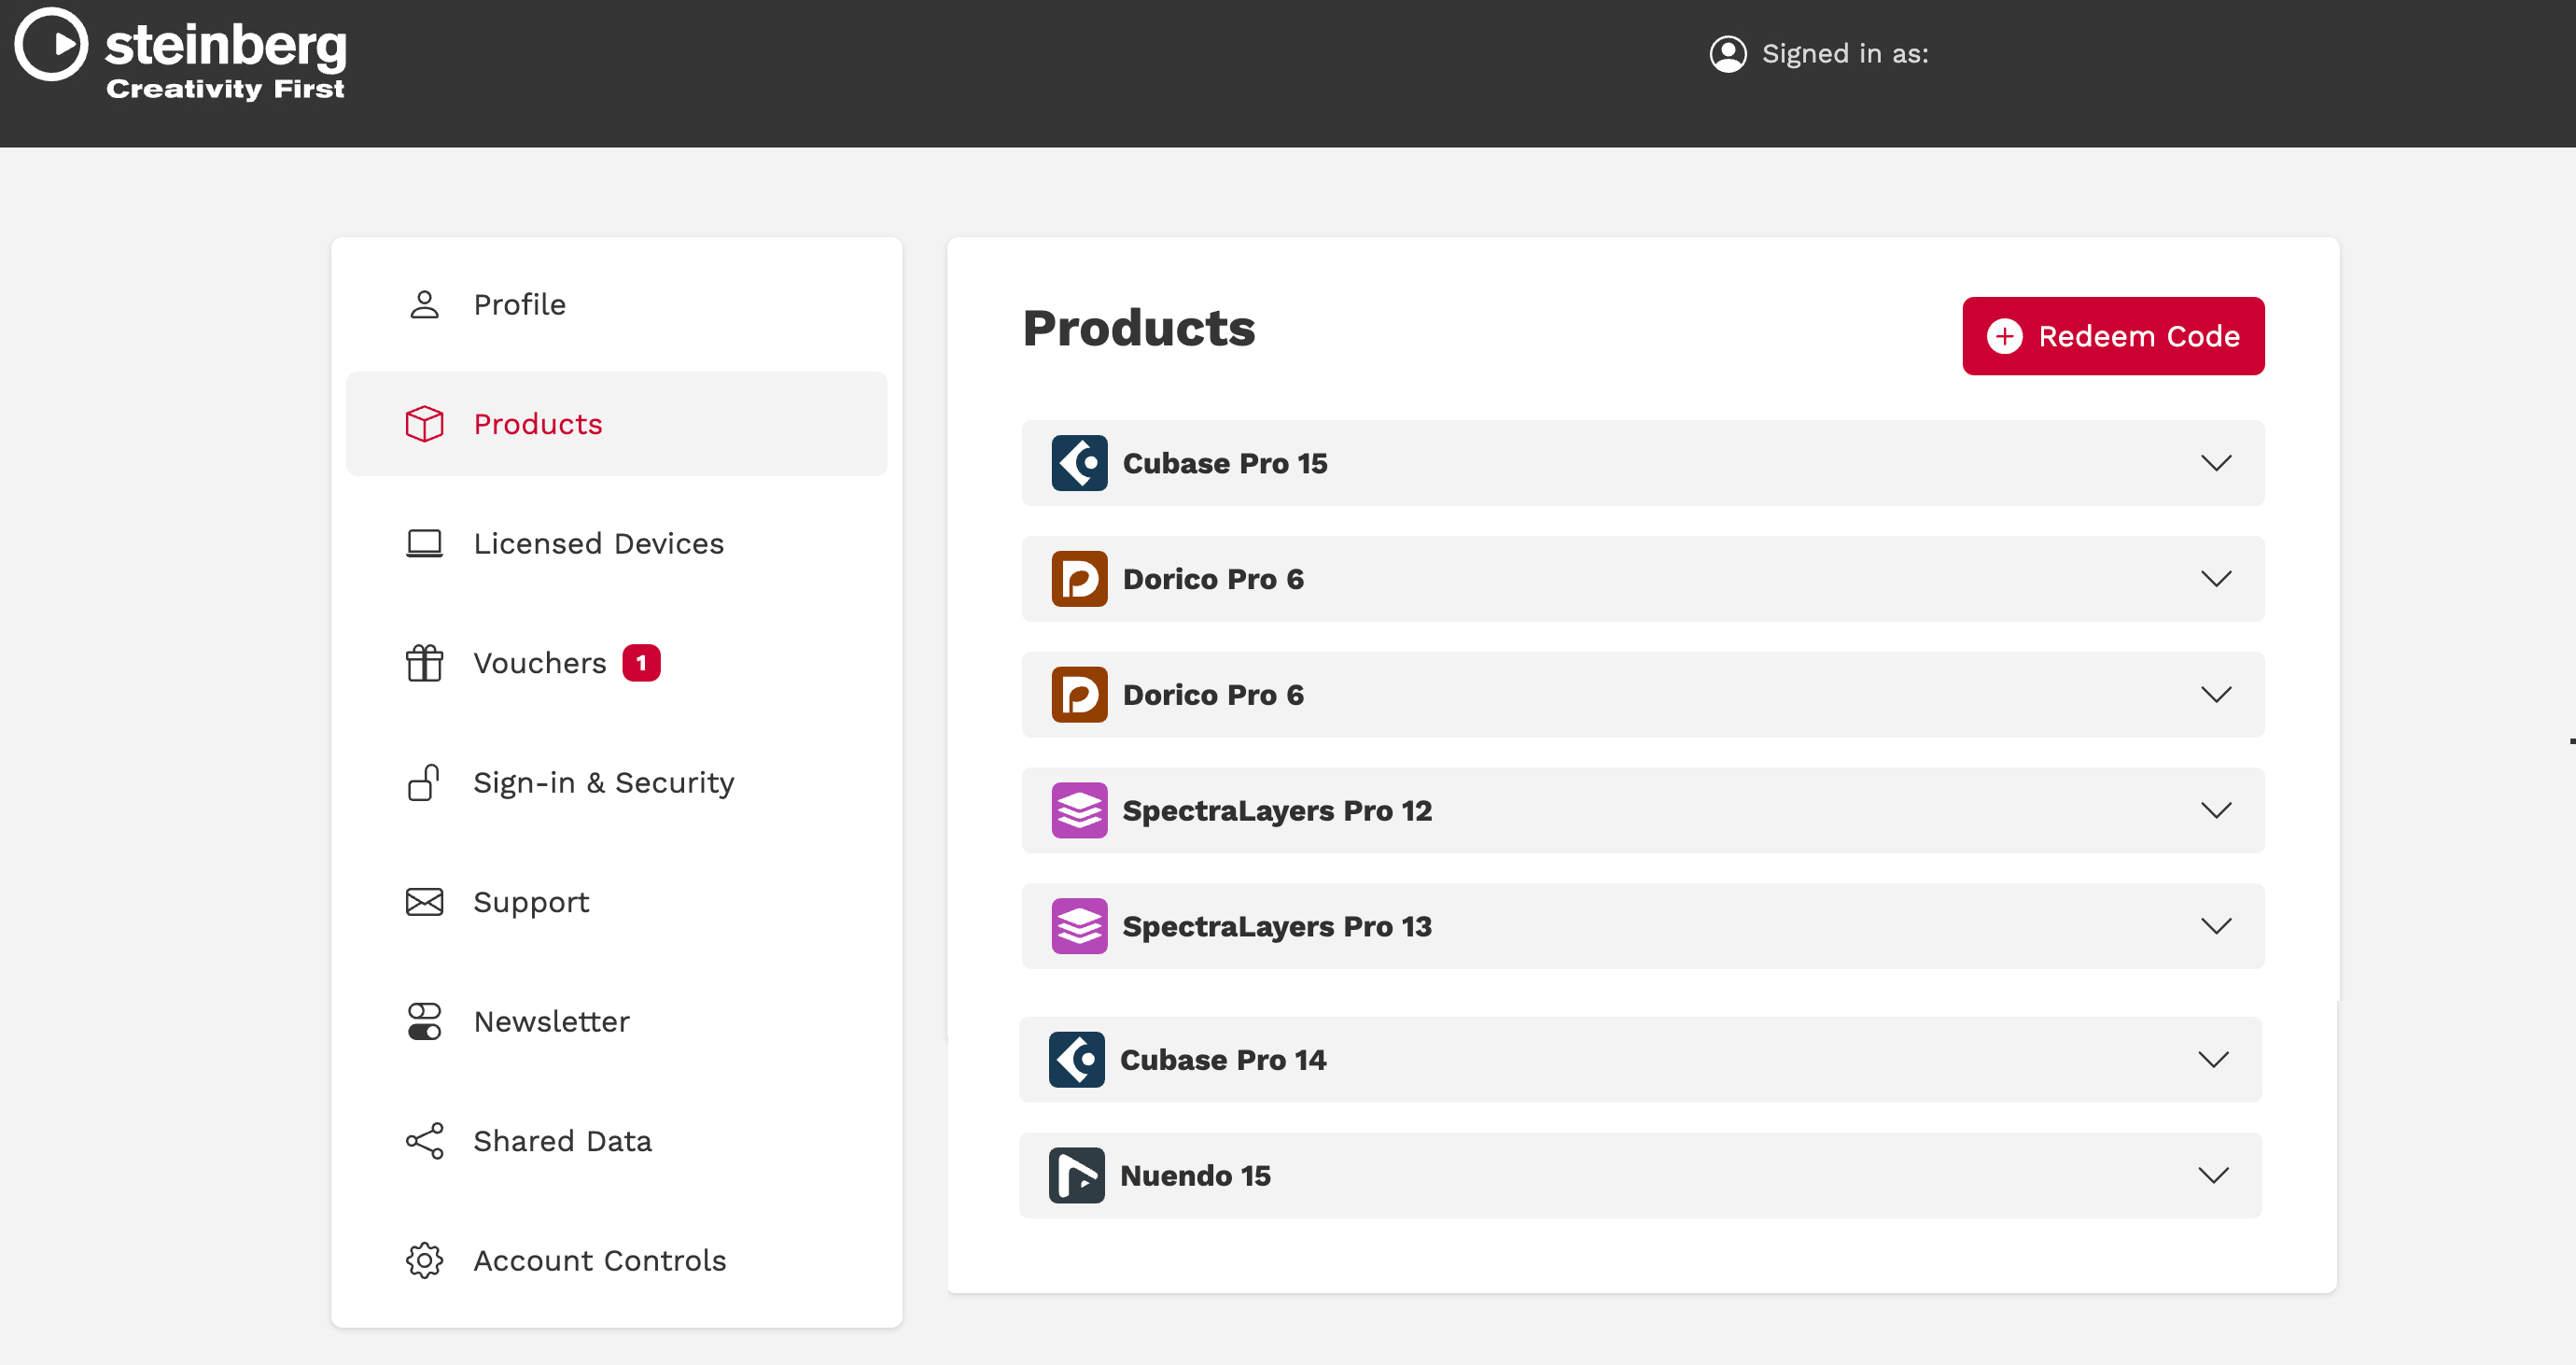This screenshot has width=2576, height=1365.
Task: Expand the Cubase Pro 14 chevron
Action: coord(2213,1059)
